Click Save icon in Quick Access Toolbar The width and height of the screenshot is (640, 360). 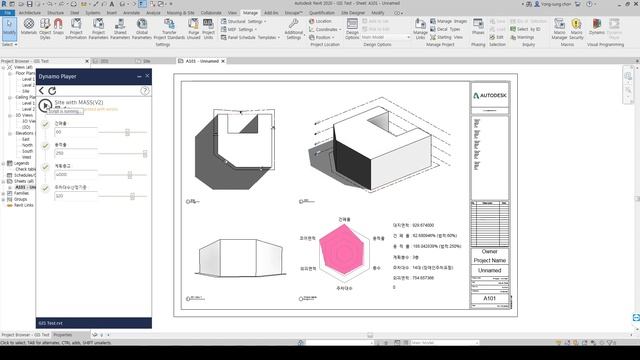coord(29,4)
